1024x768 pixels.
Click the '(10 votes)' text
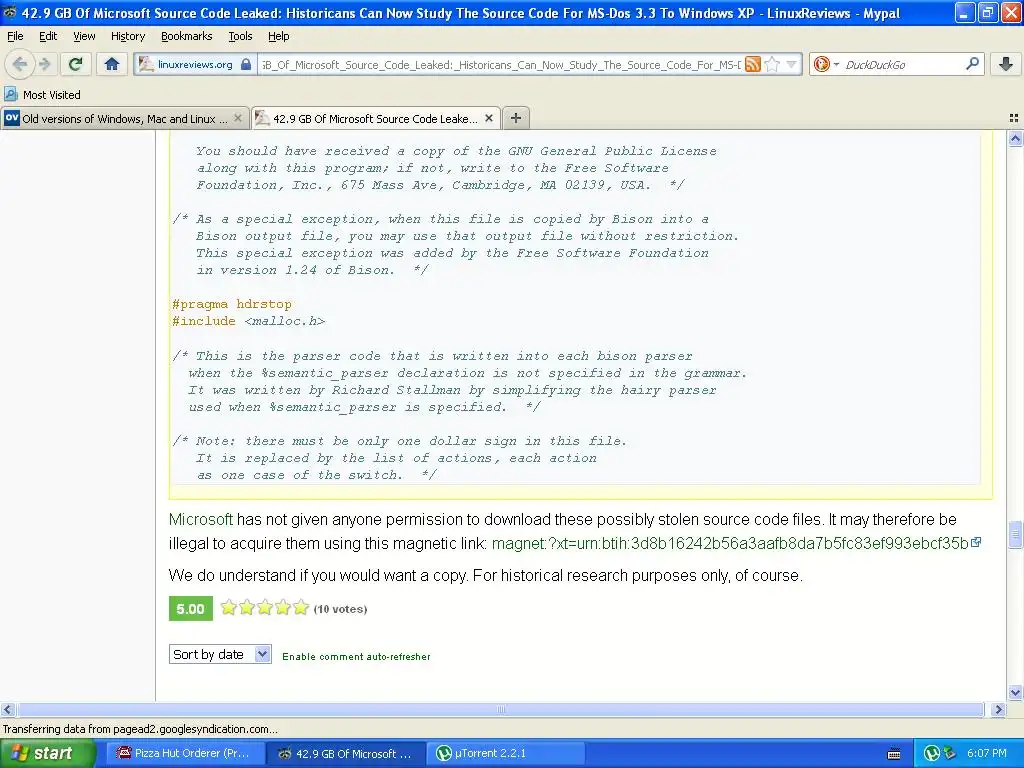[340, 609]
